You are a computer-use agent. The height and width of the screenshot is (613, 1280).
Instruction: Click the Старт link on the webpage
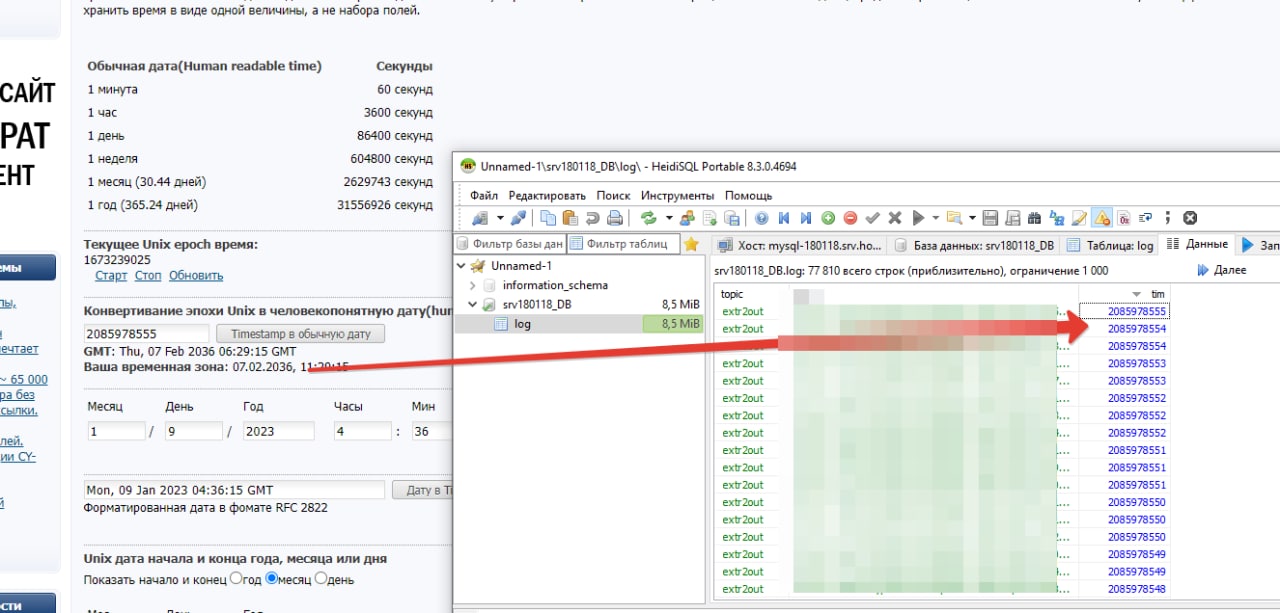point(111,275)
